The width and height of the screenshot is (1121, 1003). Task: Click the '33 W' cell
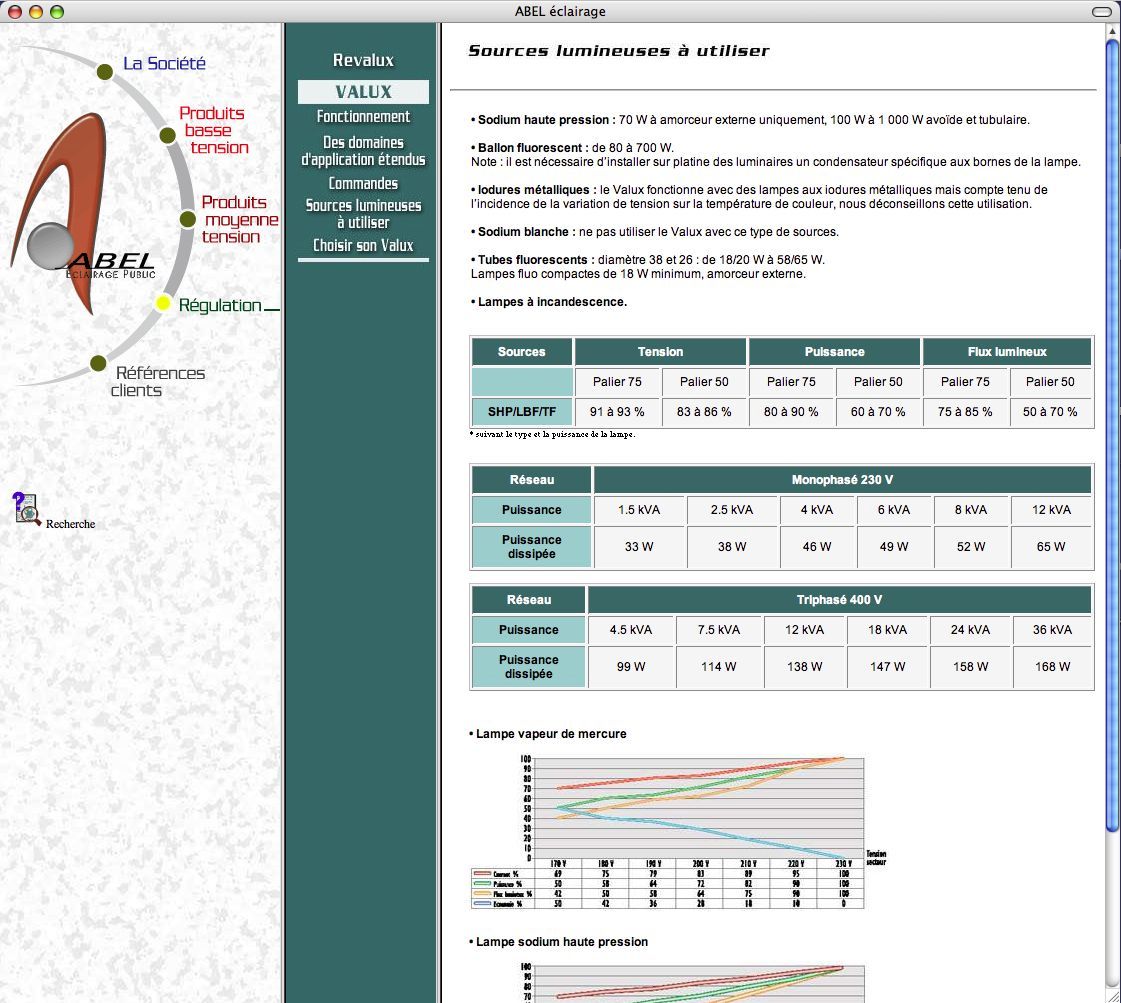639,547
